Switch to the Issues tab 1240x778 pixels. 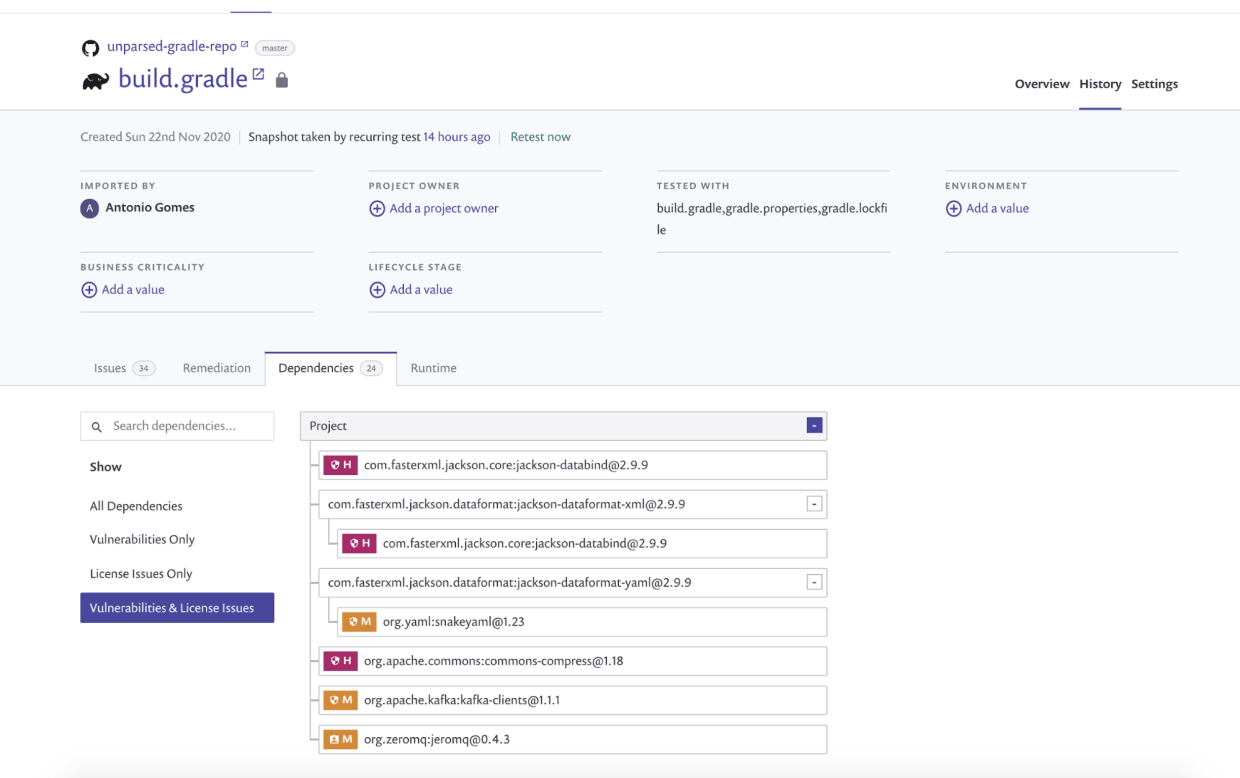click(x=124, y=368)
